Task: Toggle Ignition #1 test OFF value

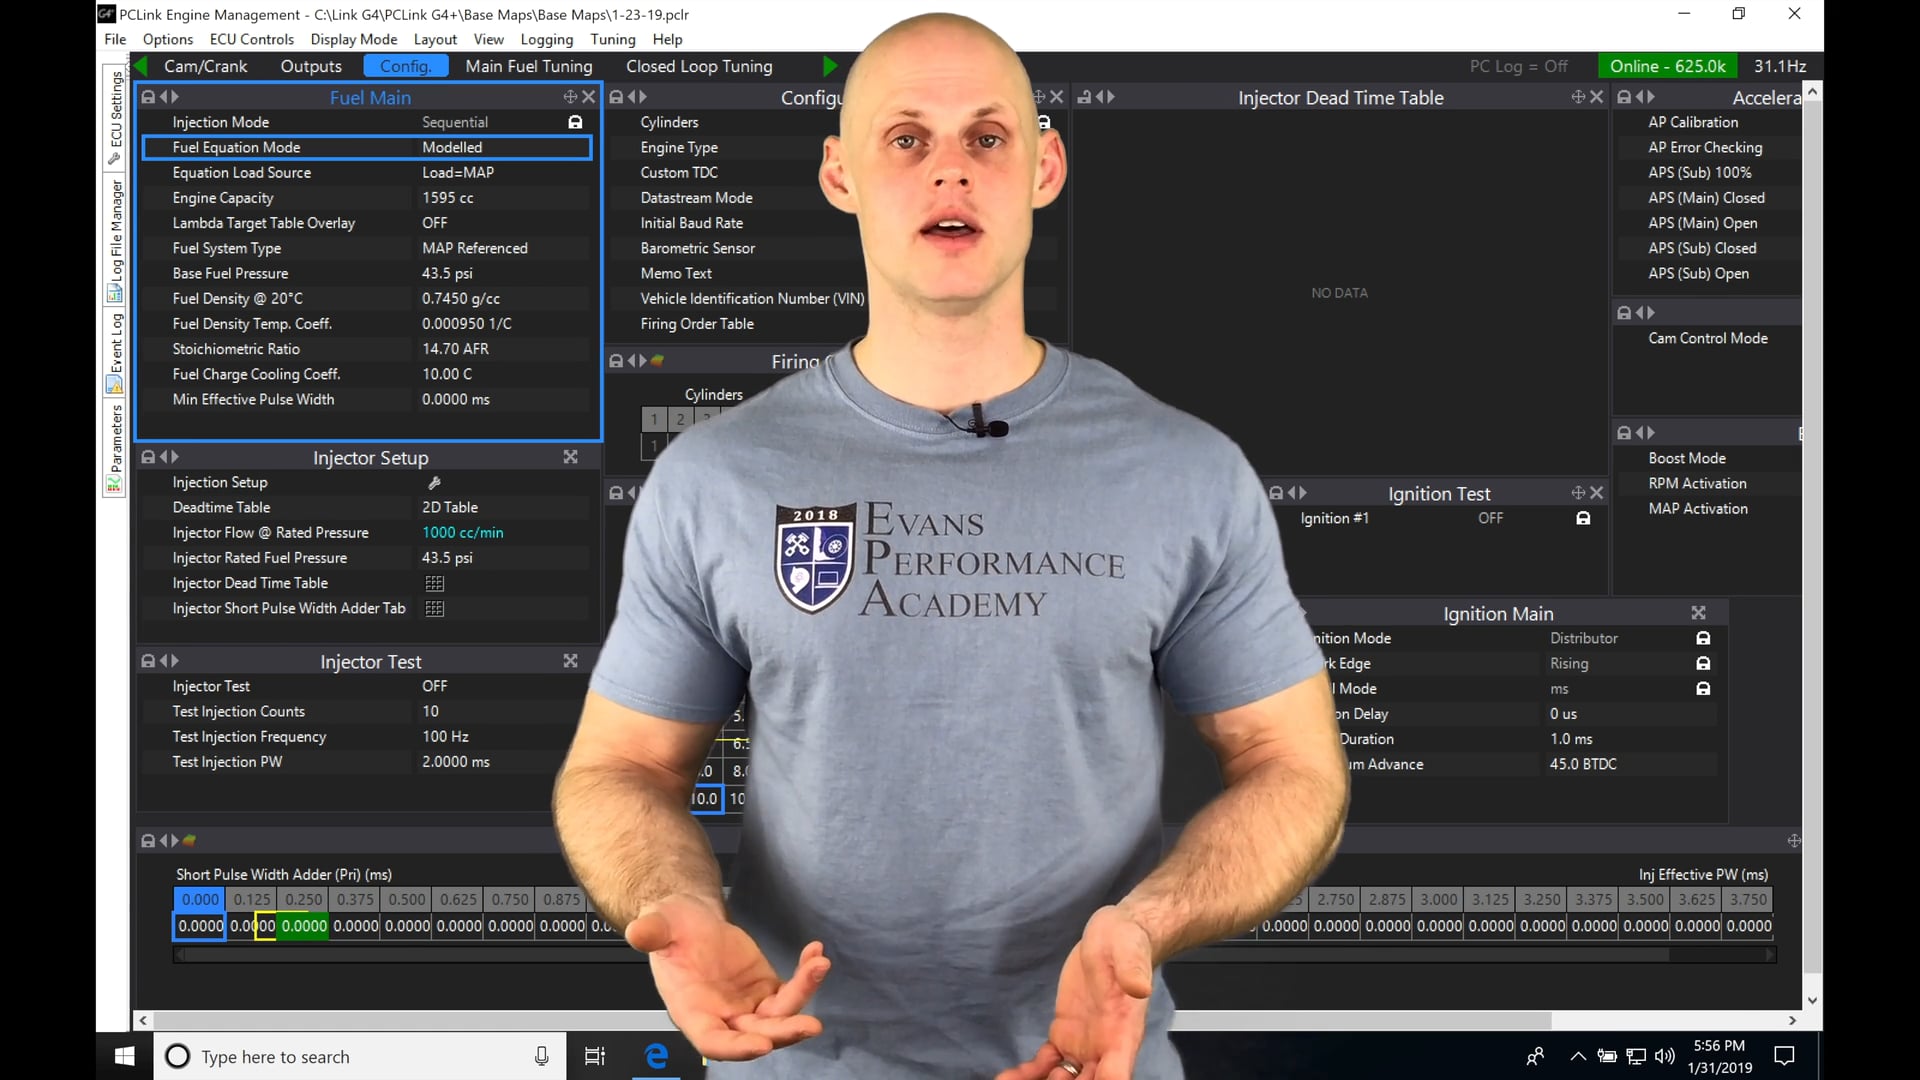Action: click(x=1490, y=518)
